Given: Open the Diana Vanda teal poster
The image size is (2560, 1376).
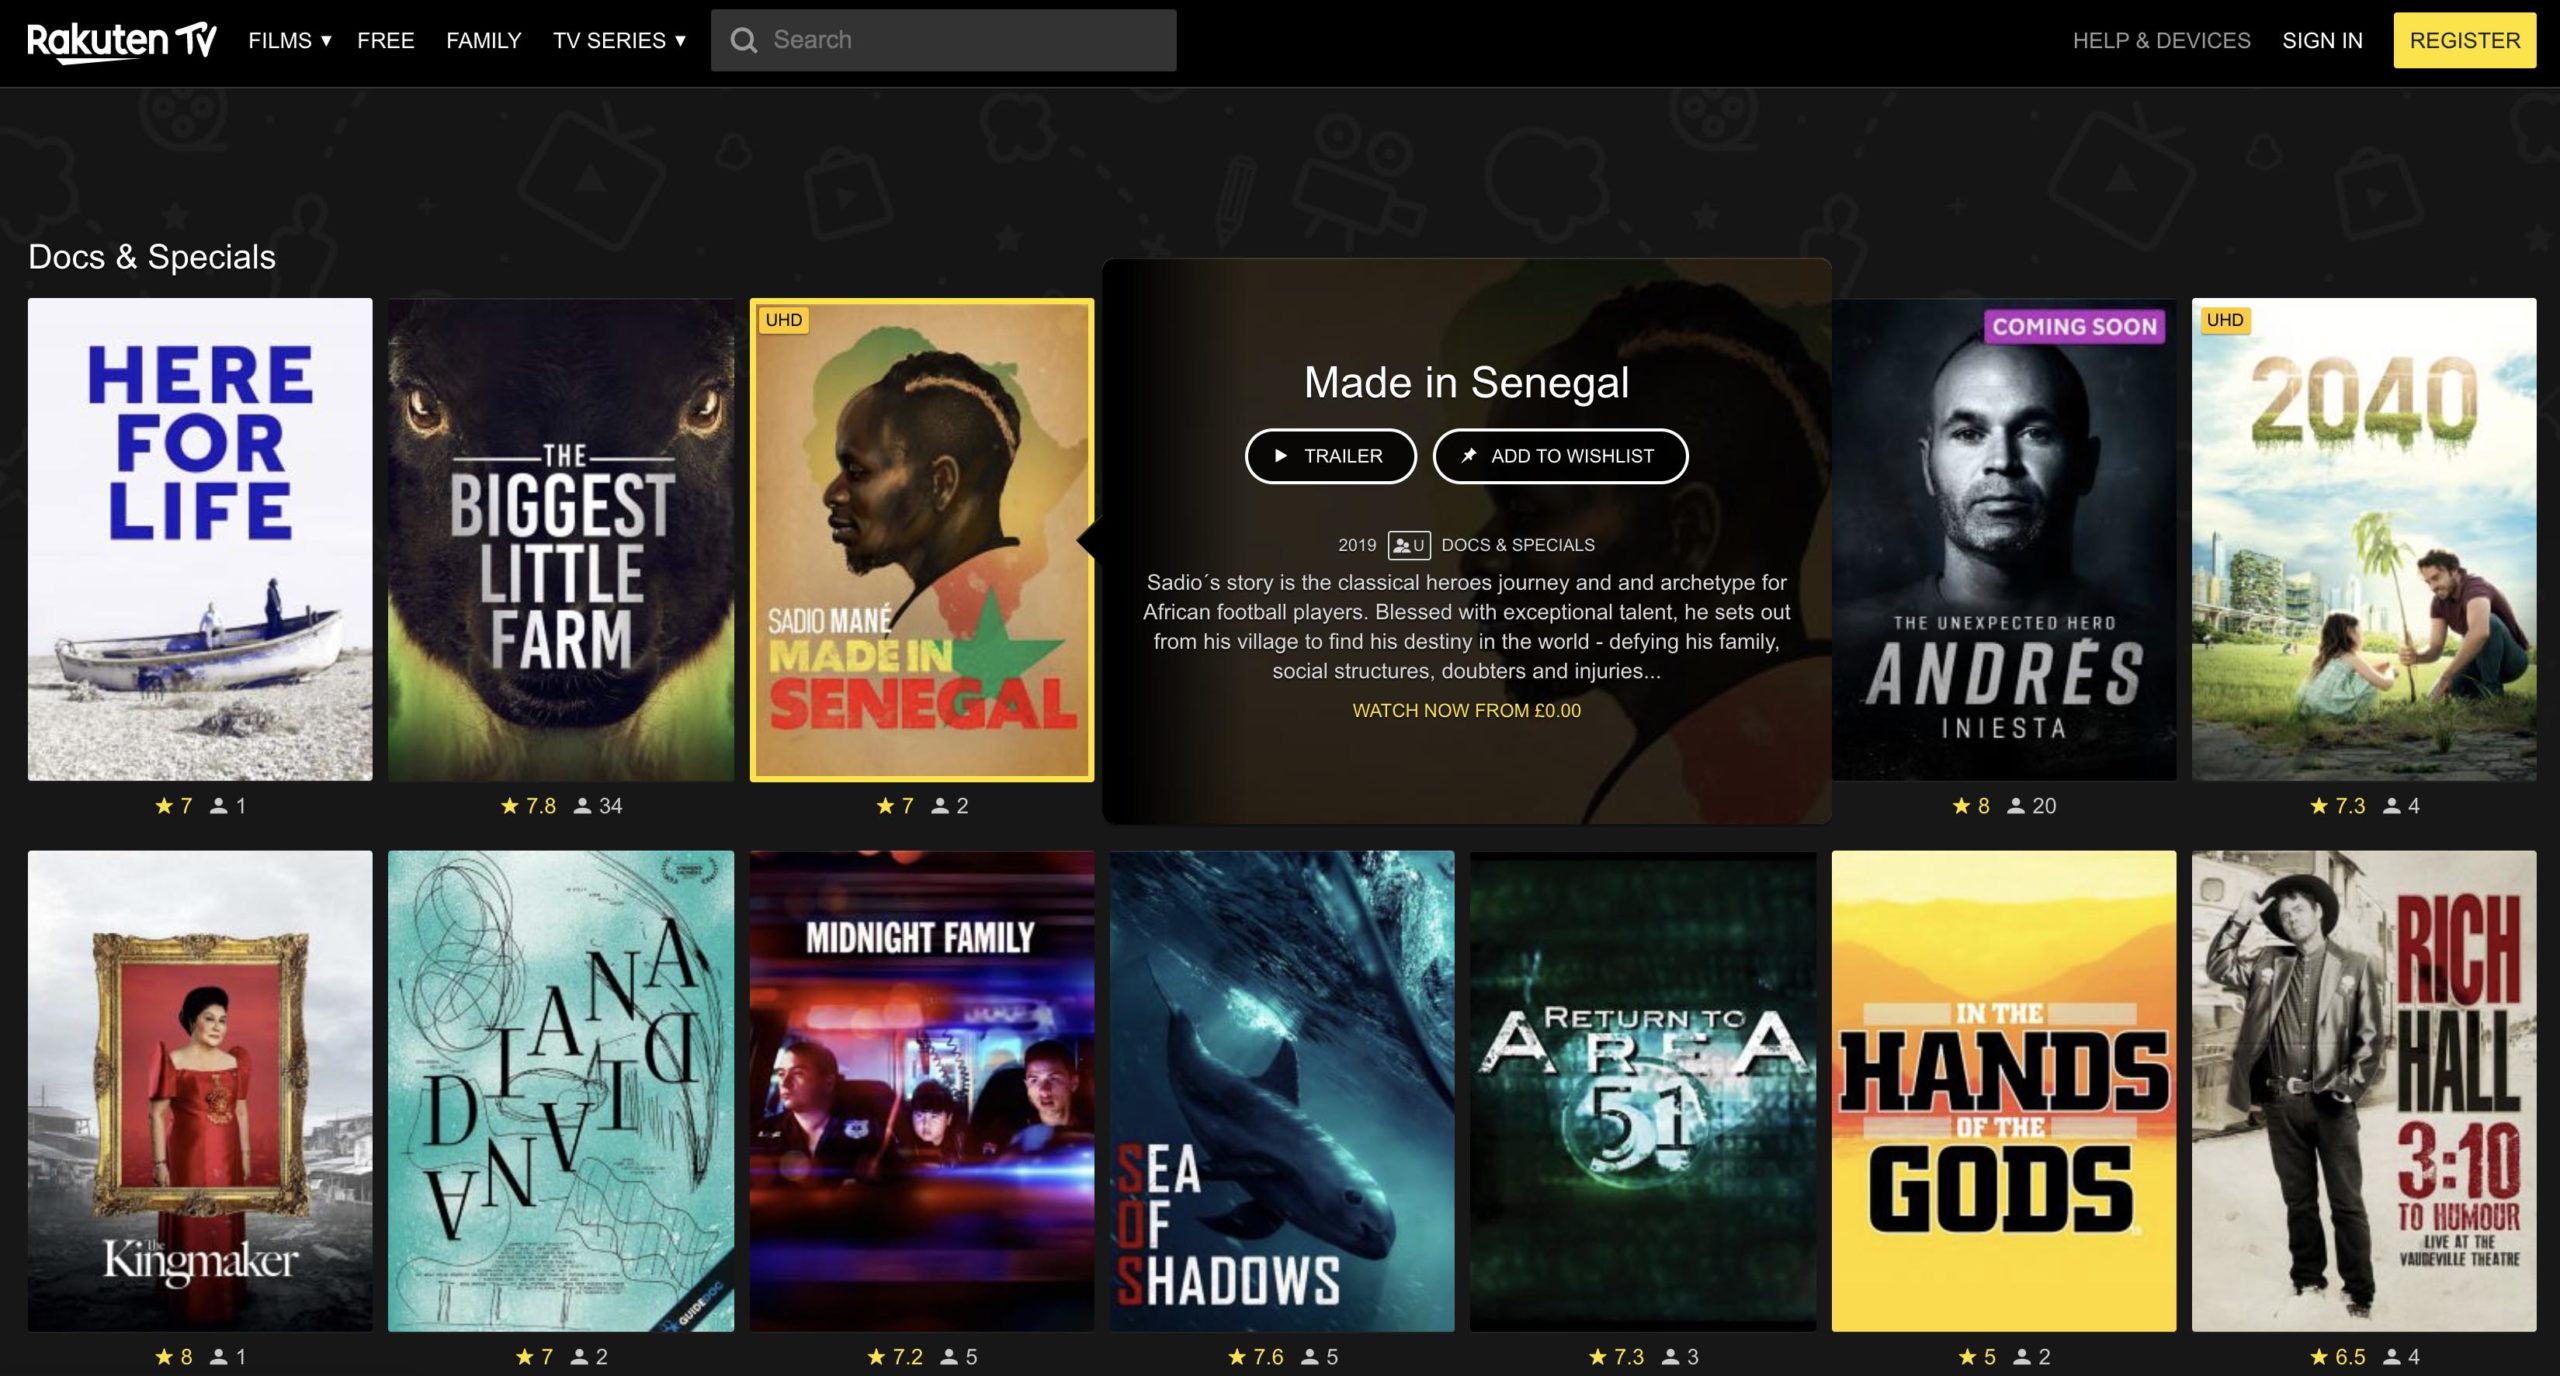Looking at the screenshot, I should 561,1091.
